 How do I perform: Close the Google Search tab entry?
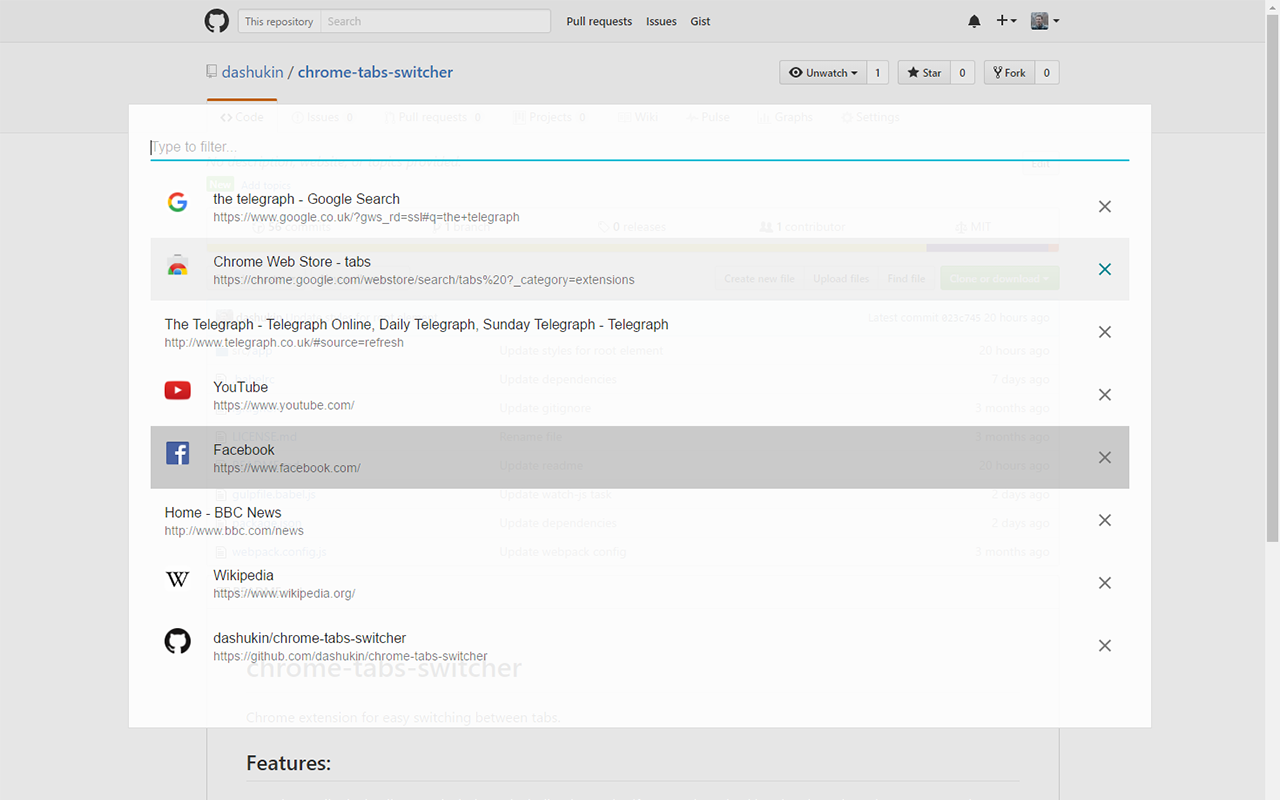click(x=1105, y=207)
